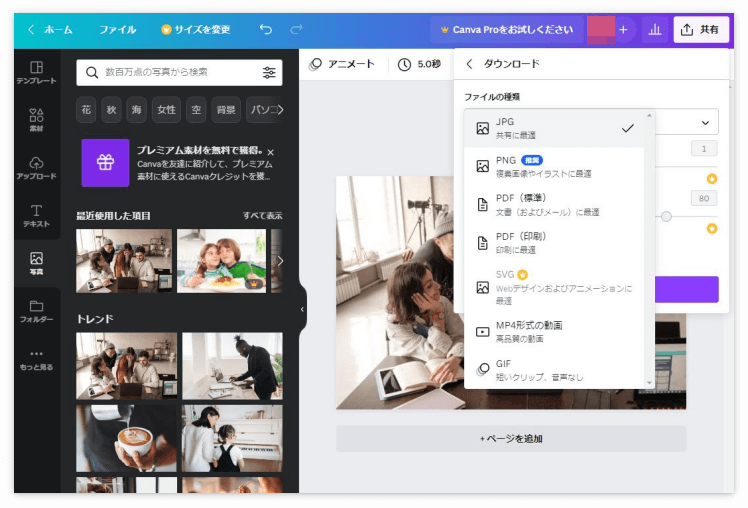Open the フォルダー panel
Viewport: 748px width, 508px height.
click(x=36, y=311)
